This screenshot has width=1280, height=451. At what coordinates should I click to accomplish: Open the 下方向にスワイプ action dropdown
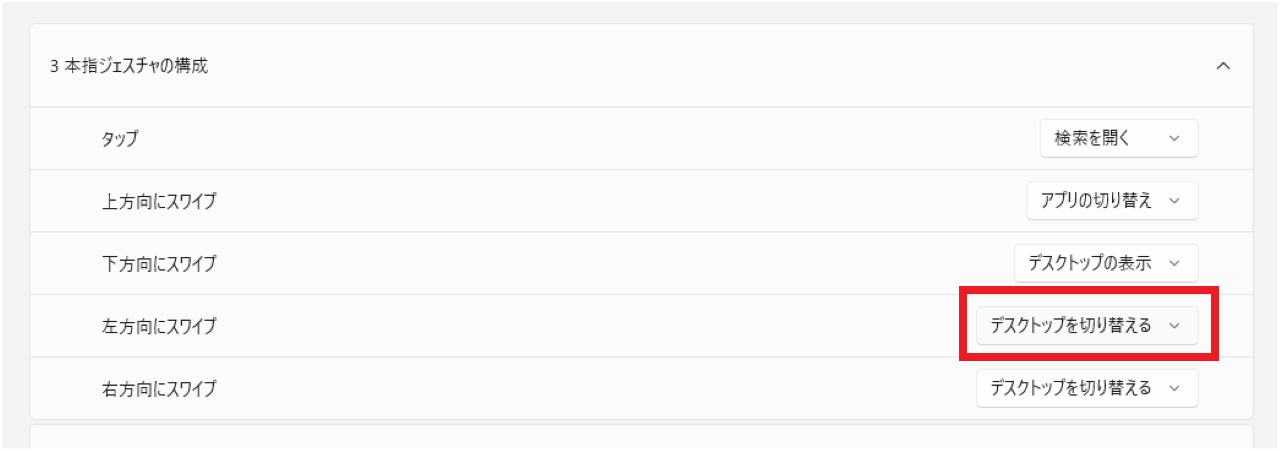point(1105,263)
